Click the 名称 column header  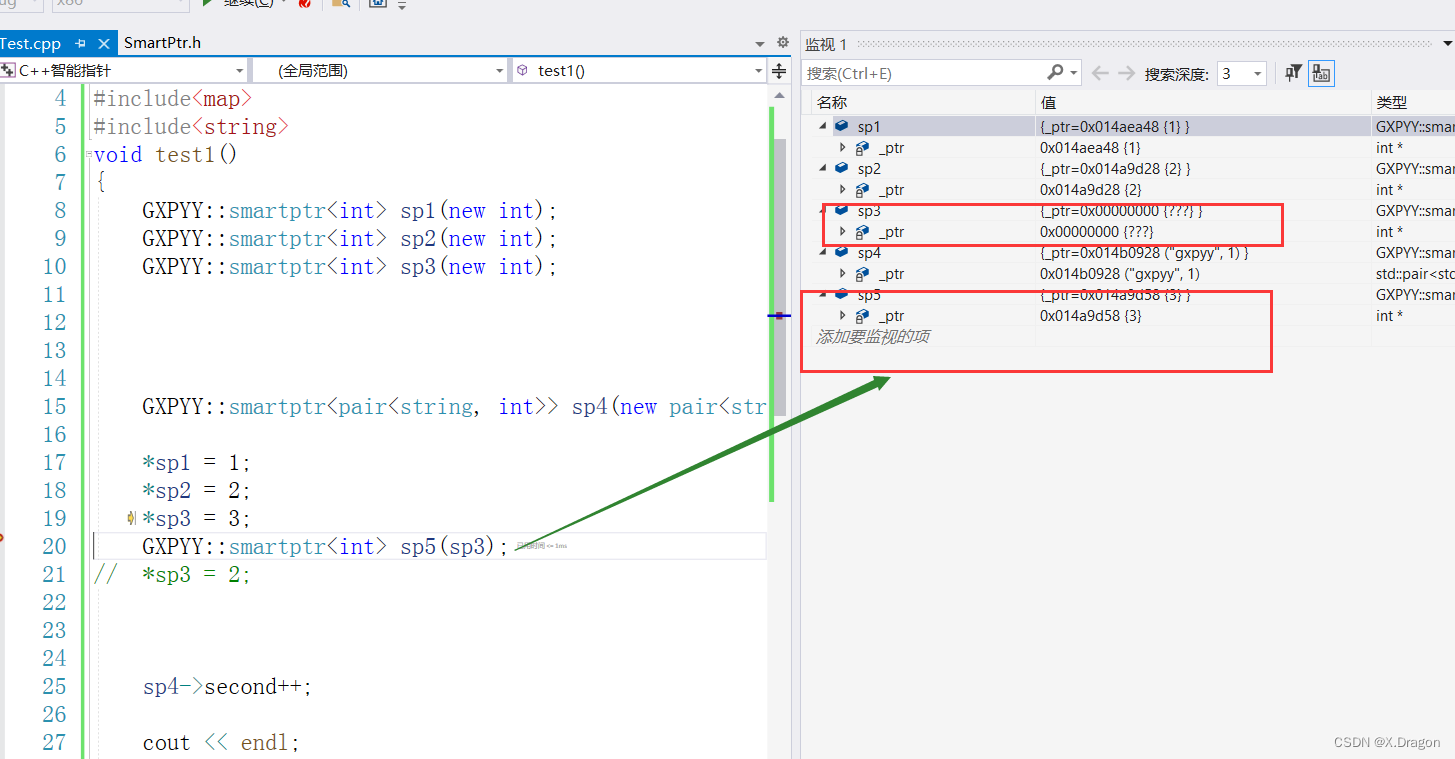(x=832, y=102)
